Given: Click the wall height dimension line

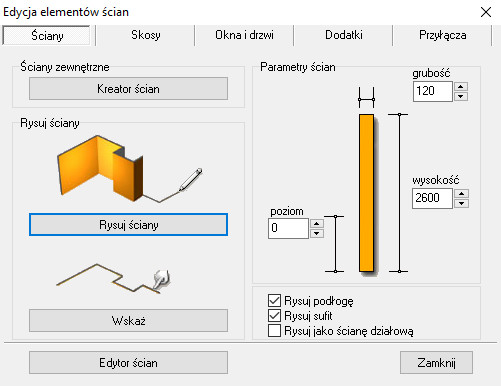Looking at the screenshot, I should (399, 193).
